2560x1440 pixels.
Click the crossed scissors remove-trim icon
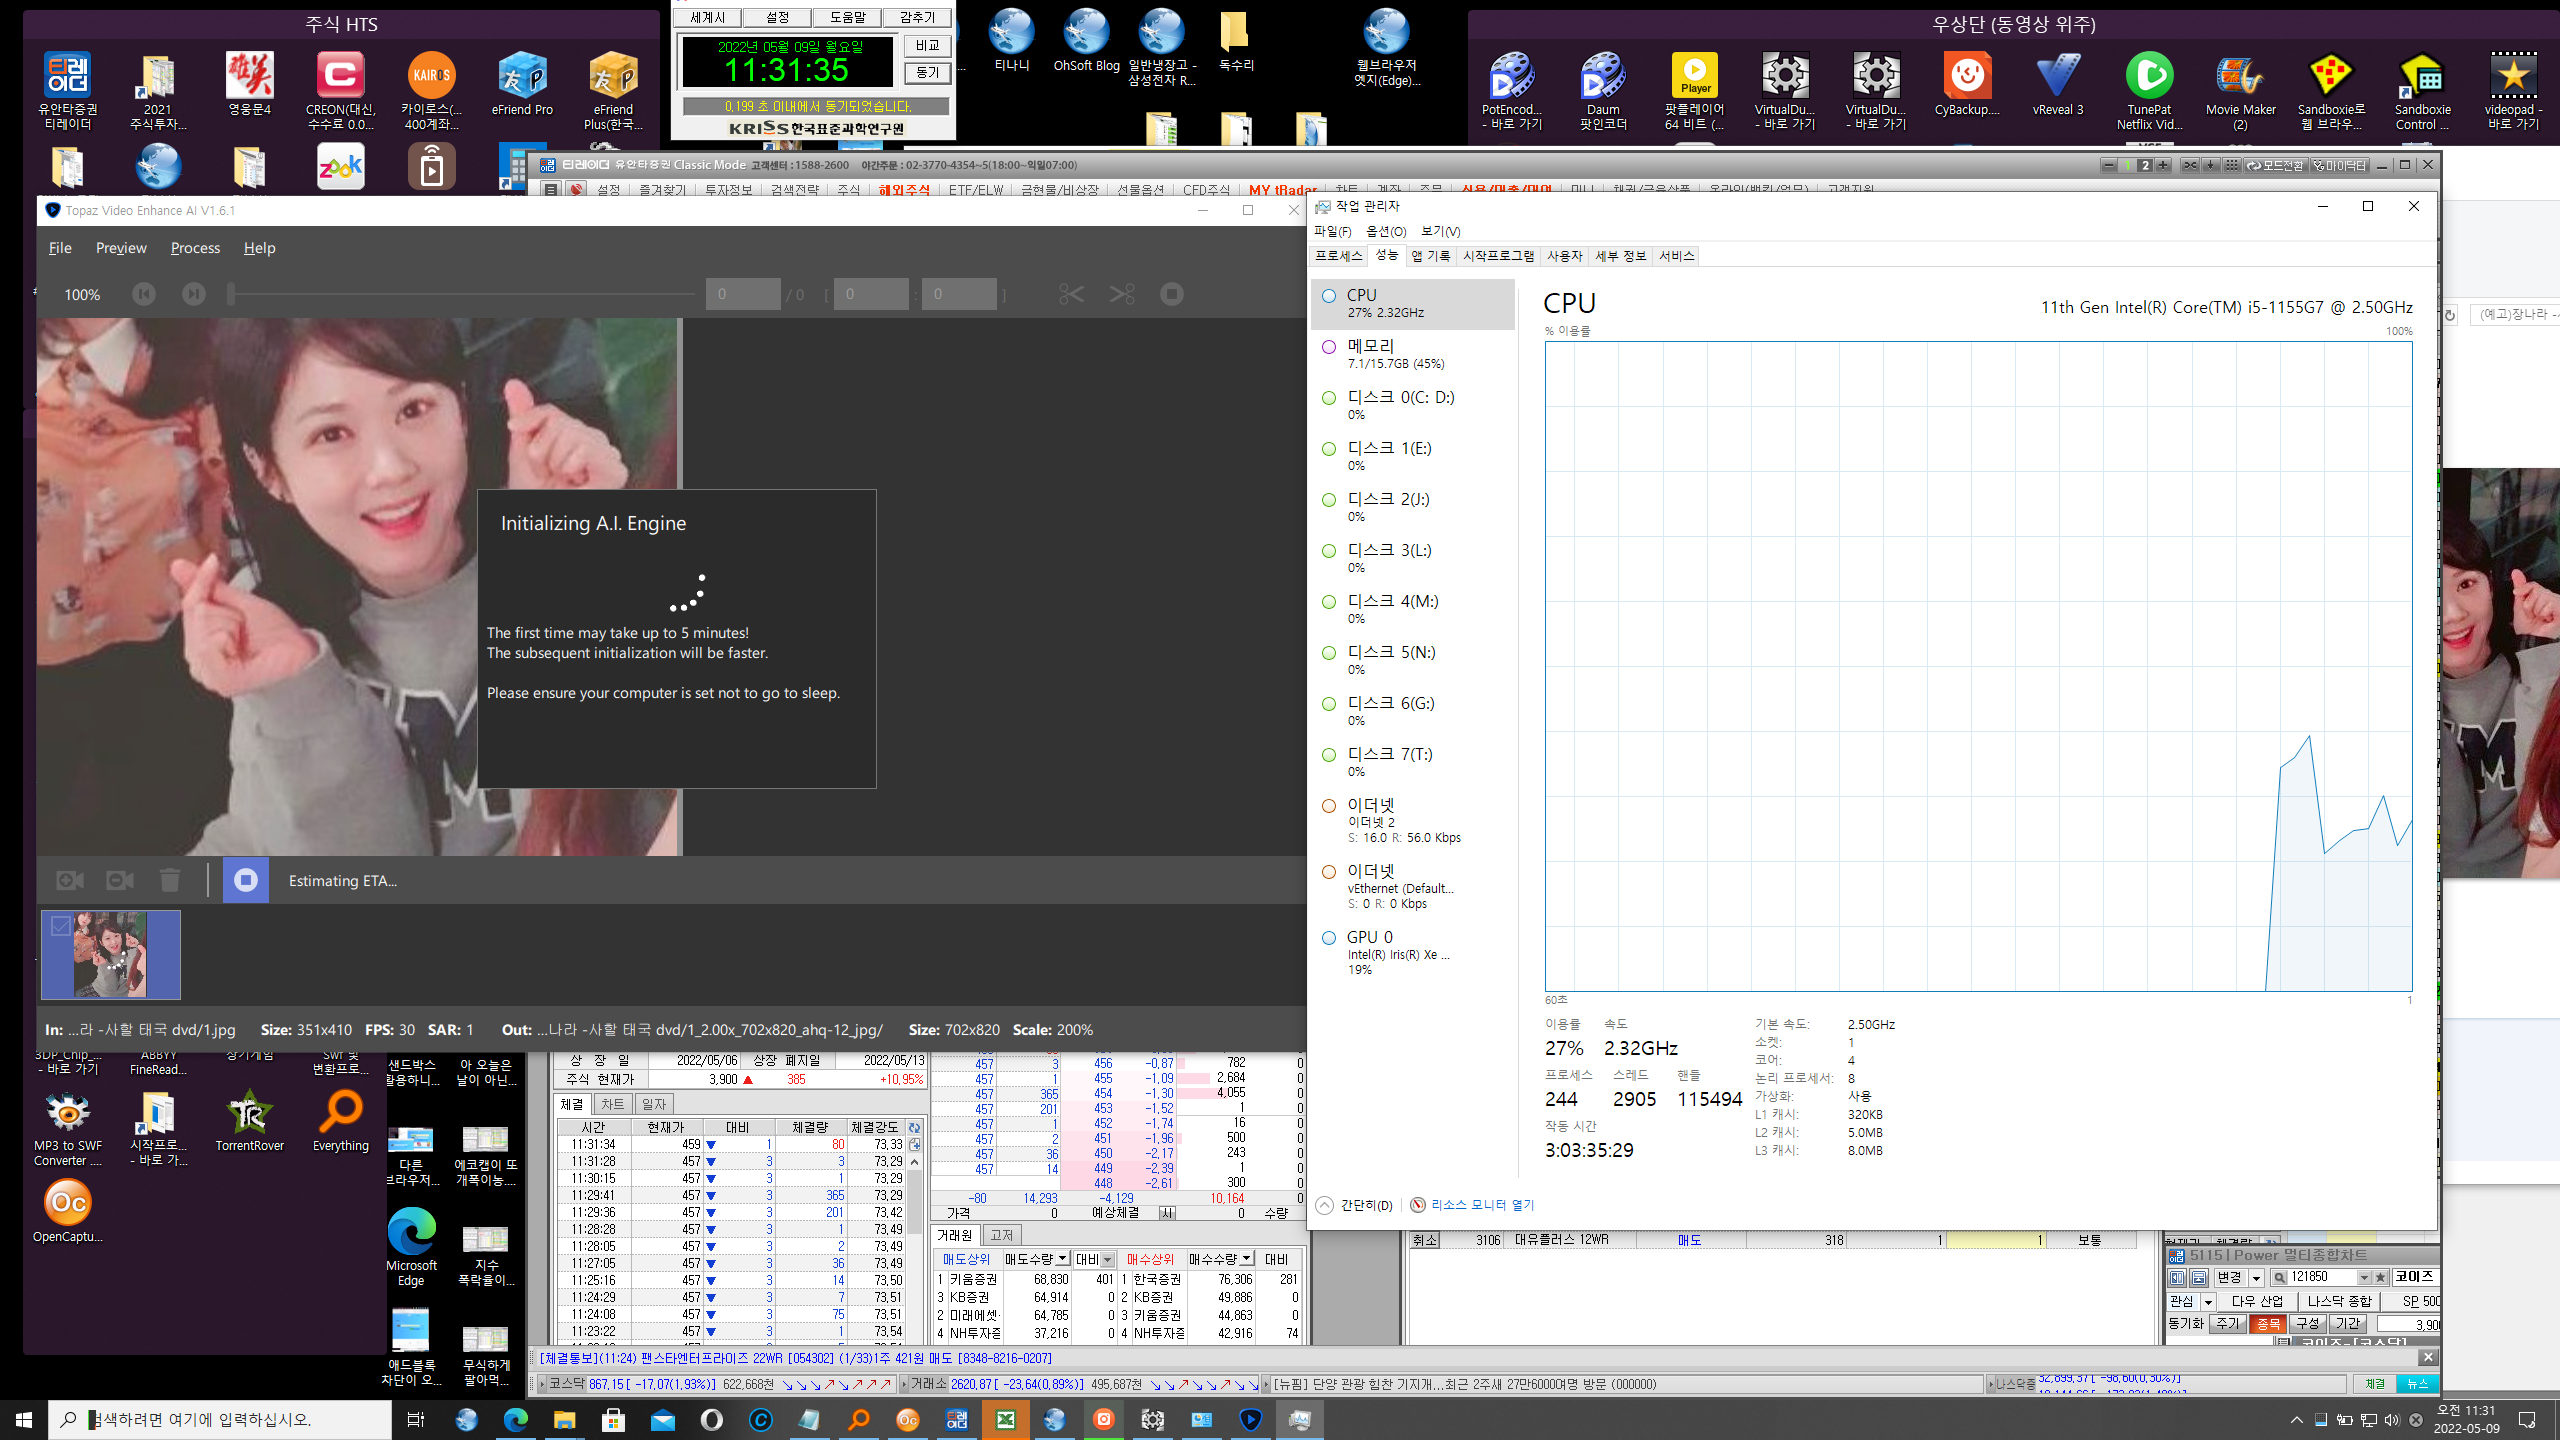[1122, 294]
